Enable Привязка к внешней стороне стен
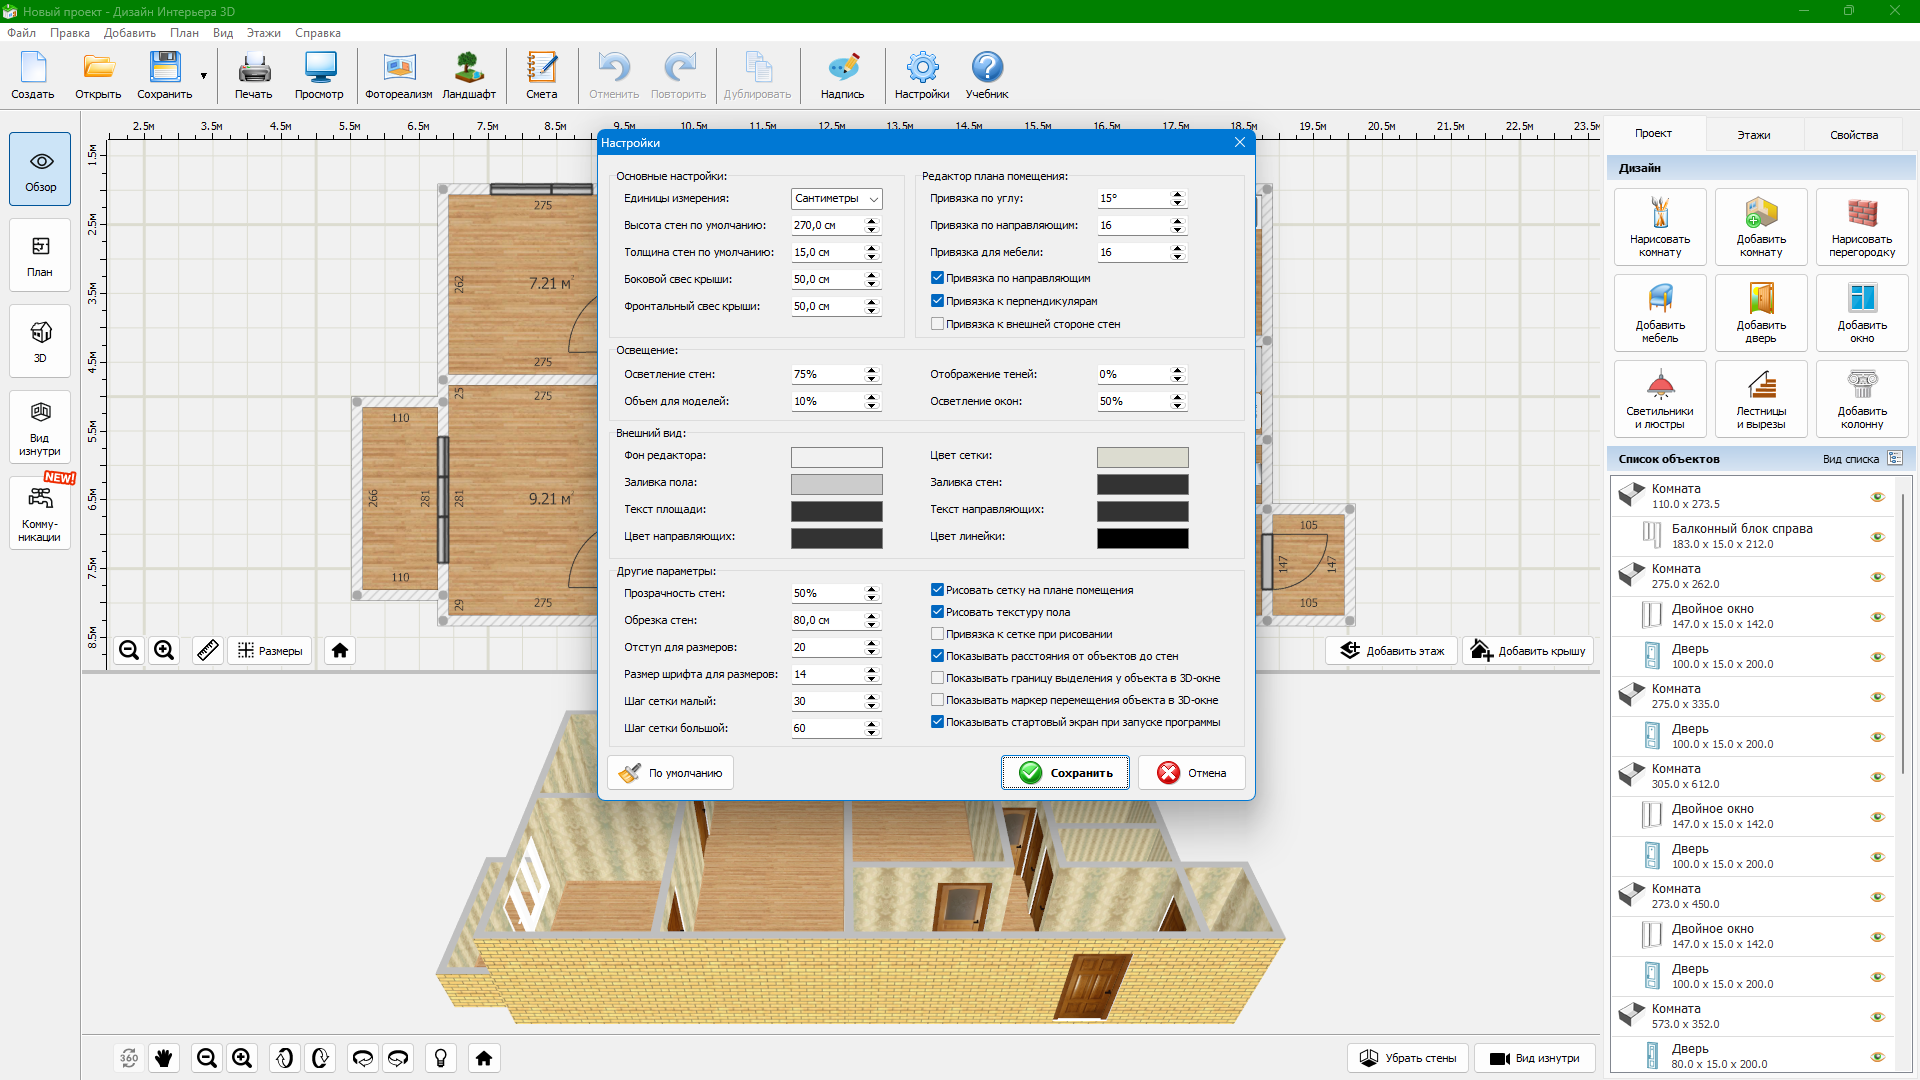Viewport: 1920px width, 1080px height. 937,324
